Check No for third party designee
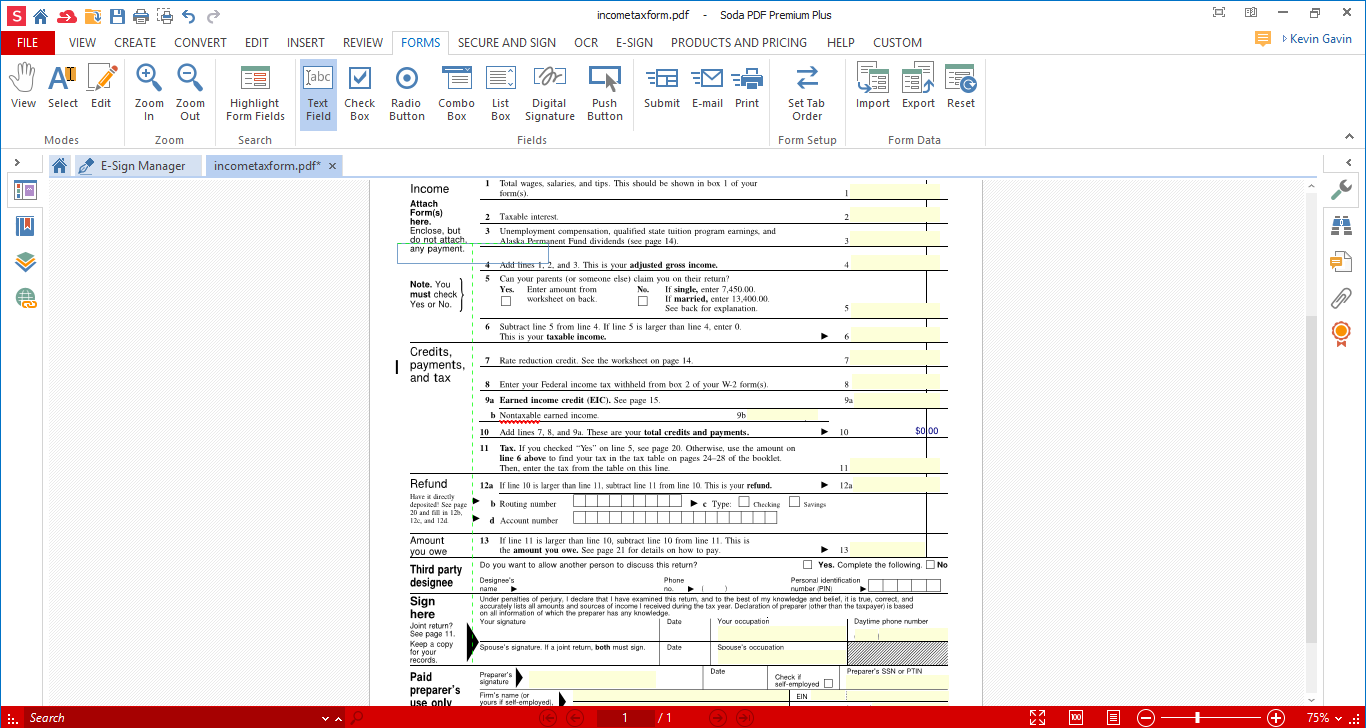 point(931,565)
